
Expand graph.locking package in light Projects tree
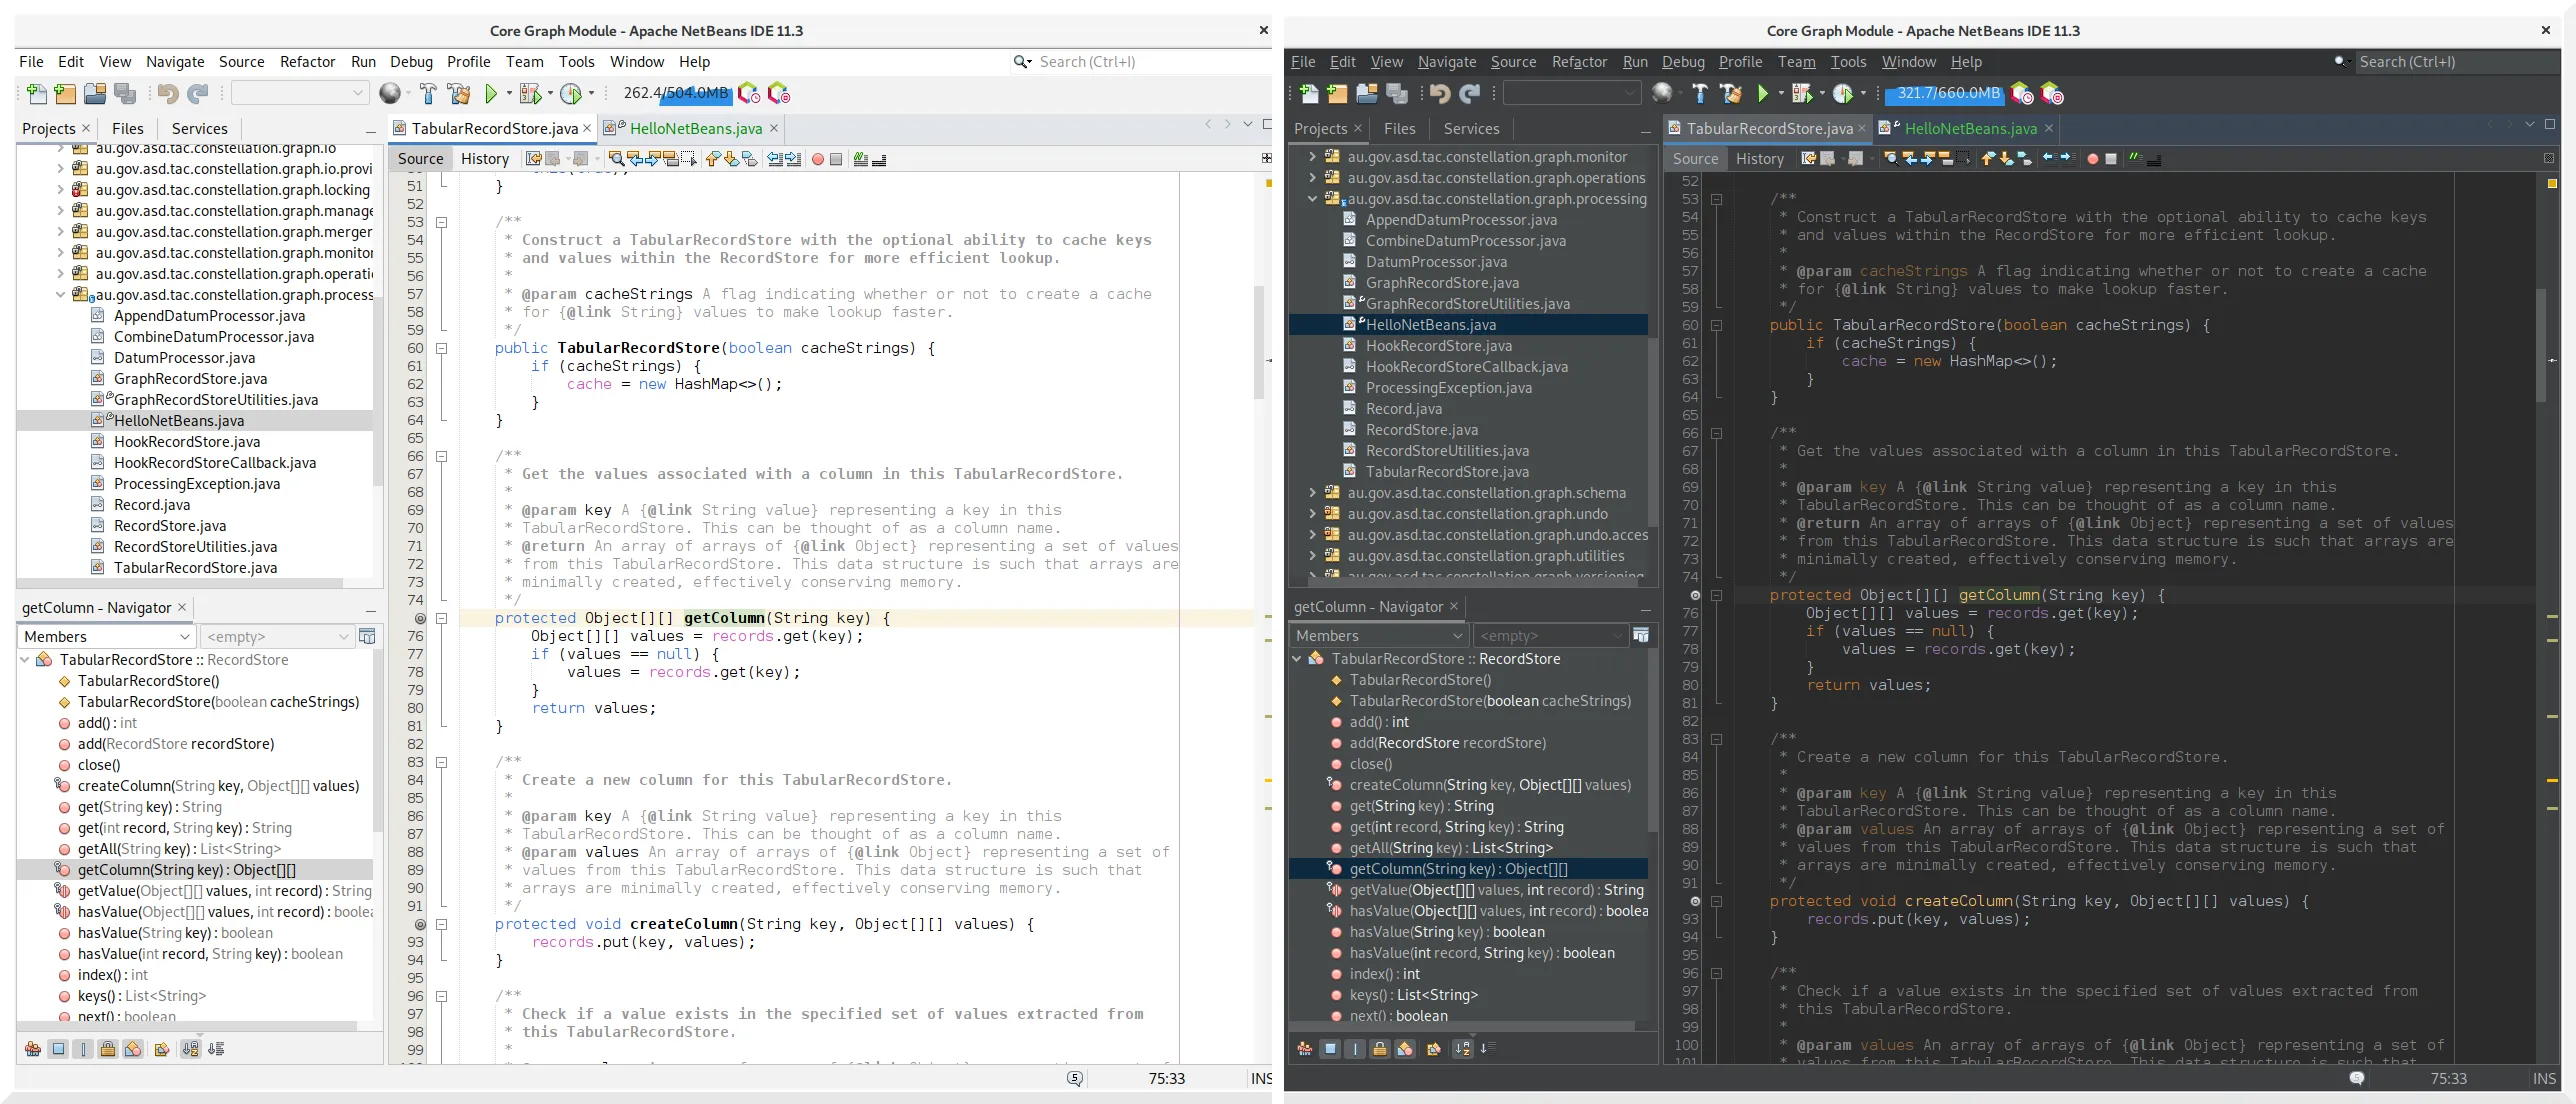[60, 190]
